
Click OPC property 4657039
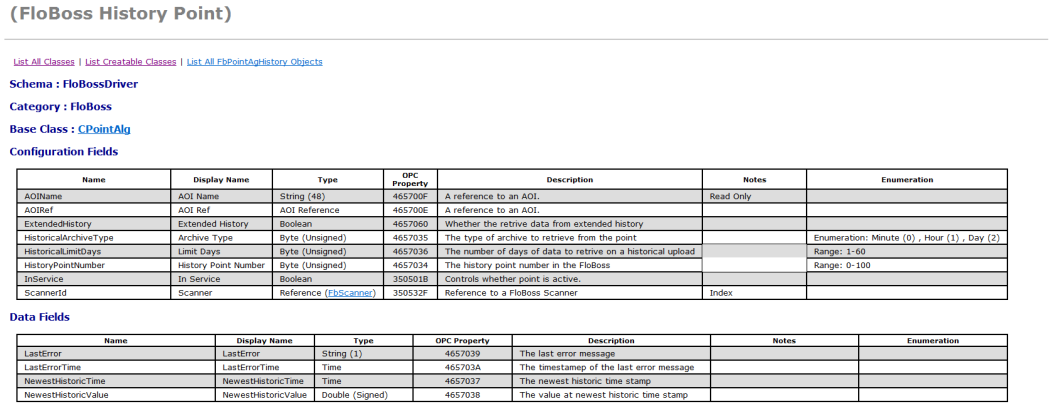(463, 354)
